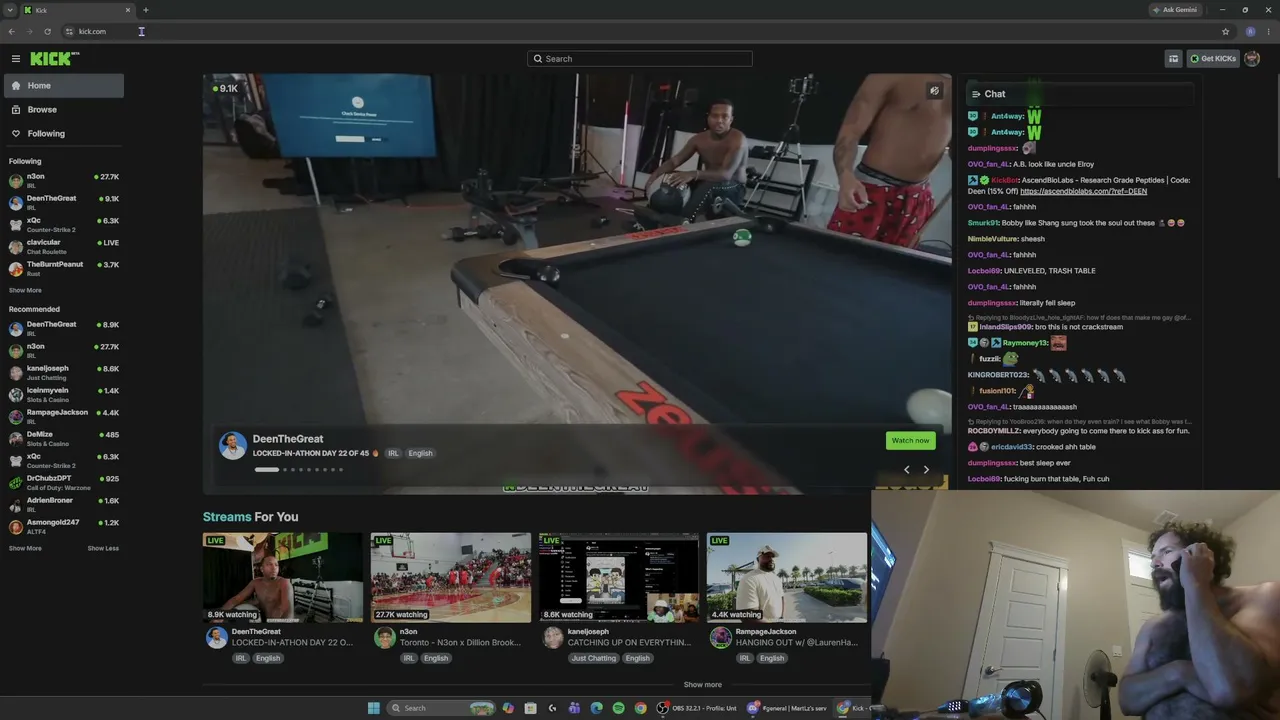Open Spotify from the taskbar
The height and width of the screenshot is (720, 1280).
click(618, 708)
